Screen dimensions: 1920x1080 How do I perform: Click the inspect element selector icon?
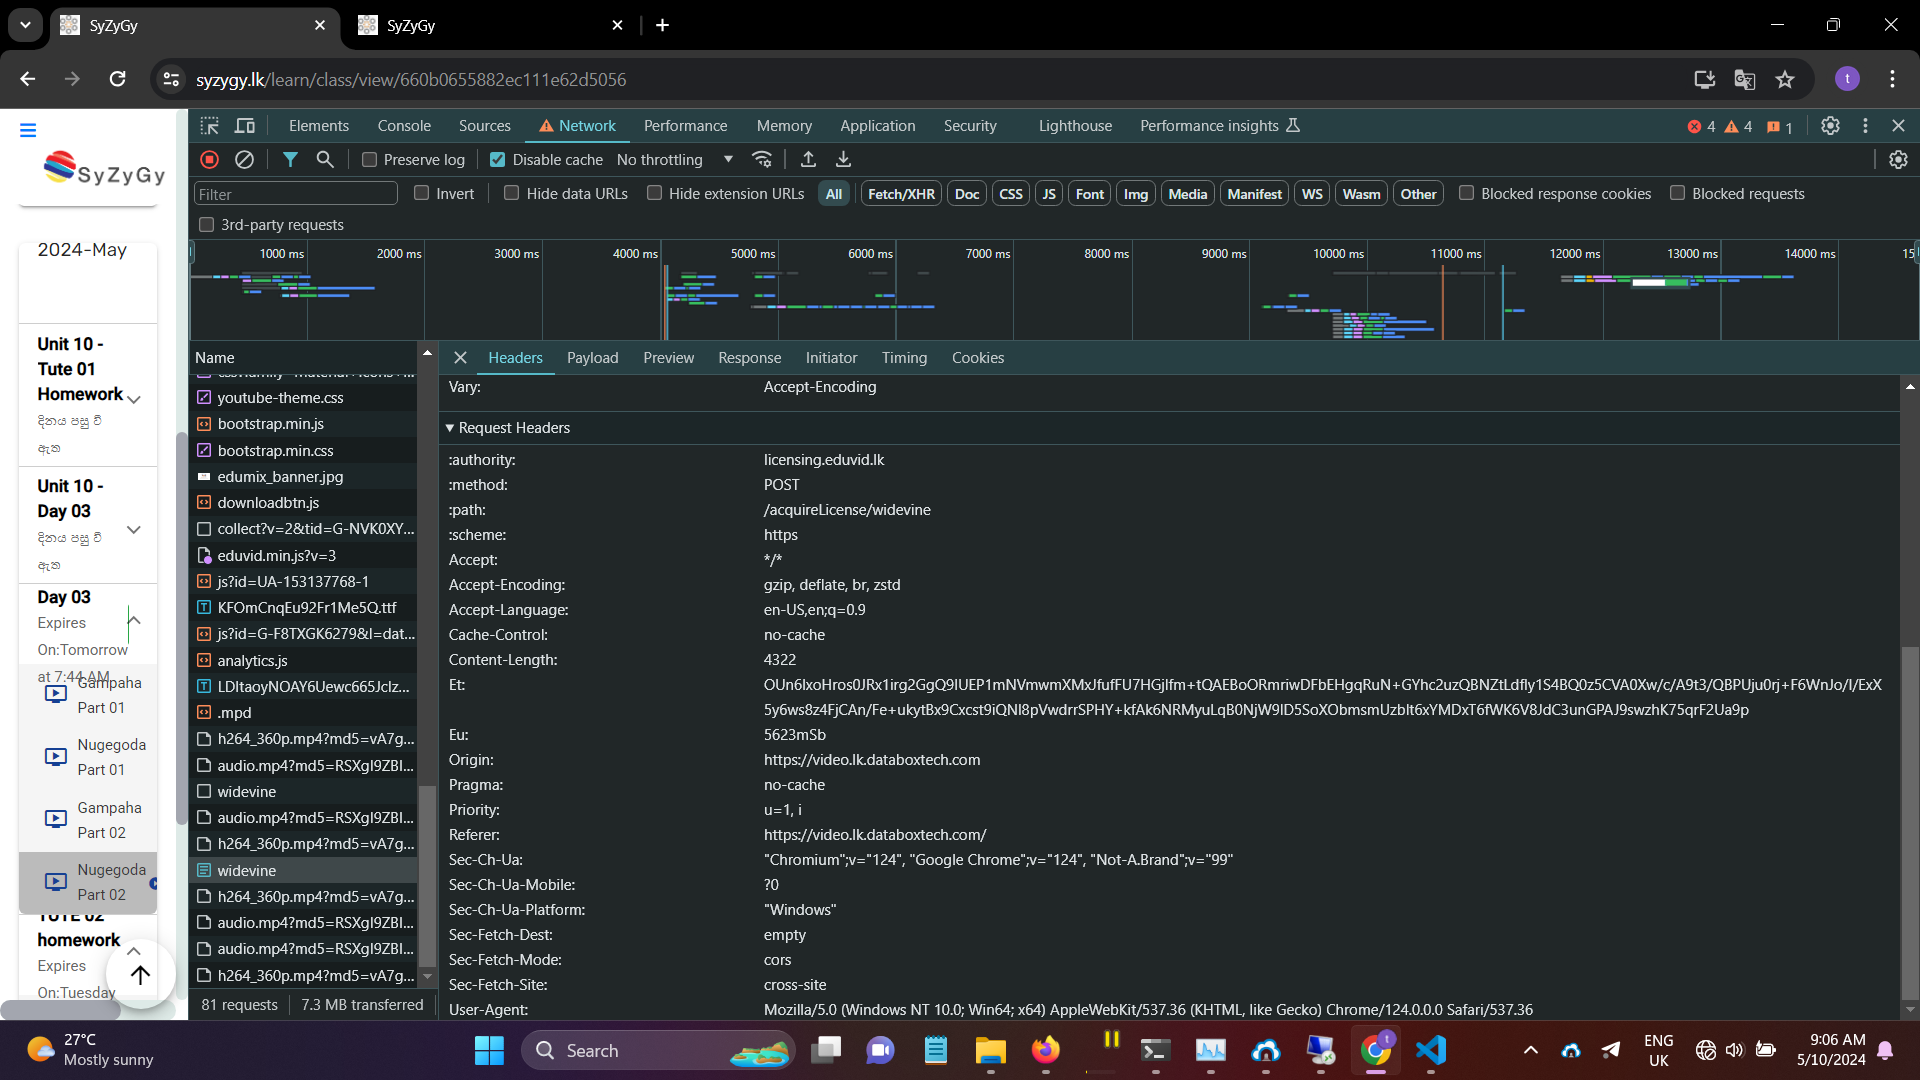click(x=209, y=126)
